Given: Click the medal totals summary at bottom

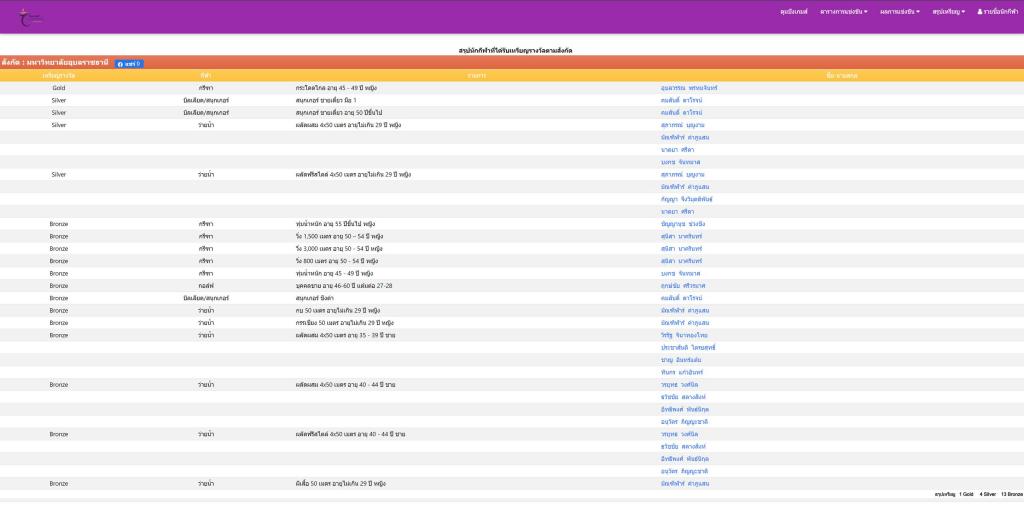Looking at the screenshot, I should coord(978,494).
